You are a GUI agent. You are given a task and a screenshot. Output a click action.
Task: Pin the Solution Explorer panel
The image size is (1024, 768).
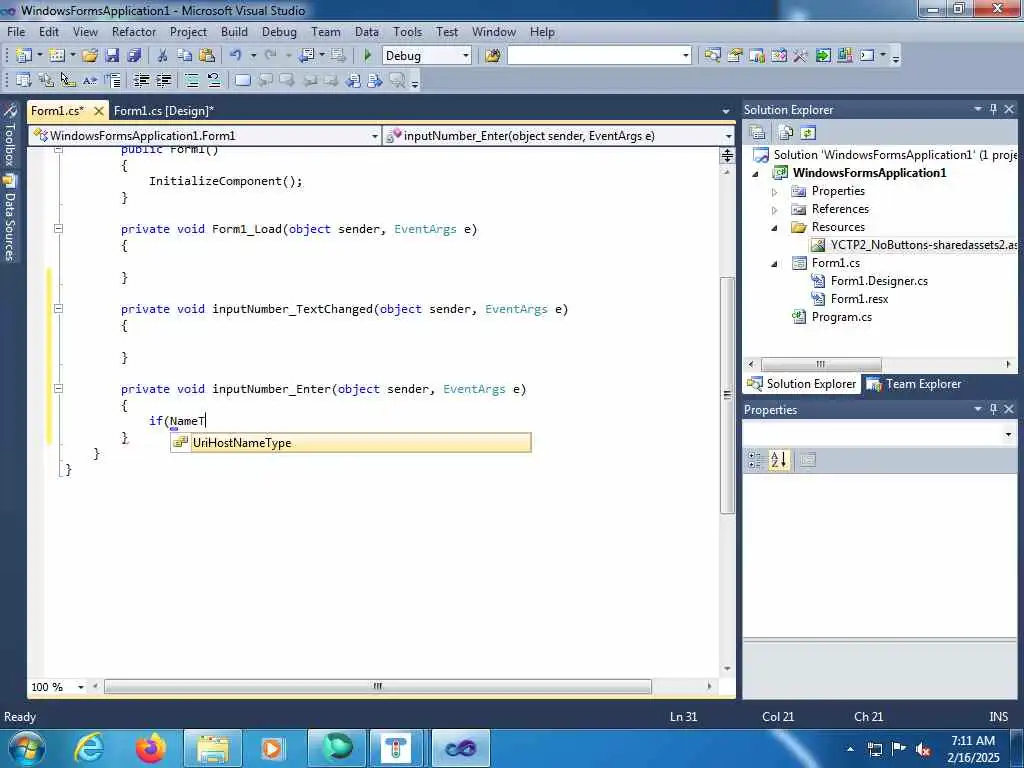click(993, 110)
